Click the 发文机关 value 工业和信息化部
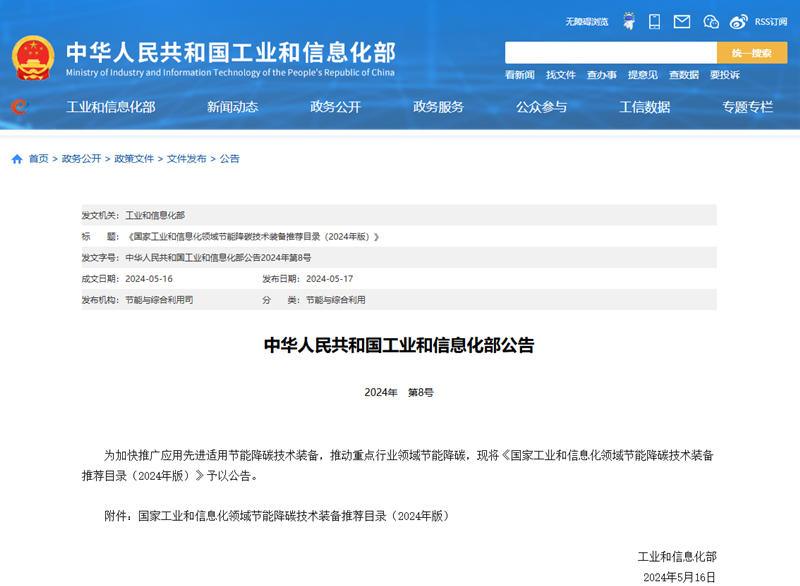800x586 pixels. 155,215
